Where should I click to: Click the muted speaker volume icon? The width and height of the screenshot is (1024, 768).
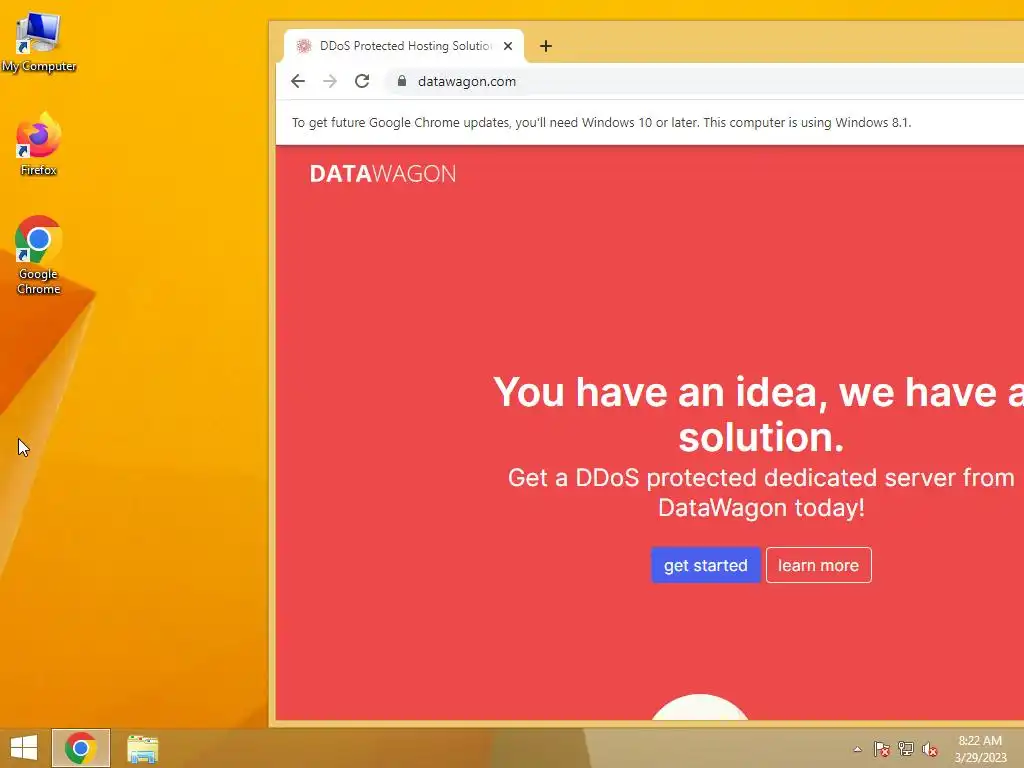930,749
